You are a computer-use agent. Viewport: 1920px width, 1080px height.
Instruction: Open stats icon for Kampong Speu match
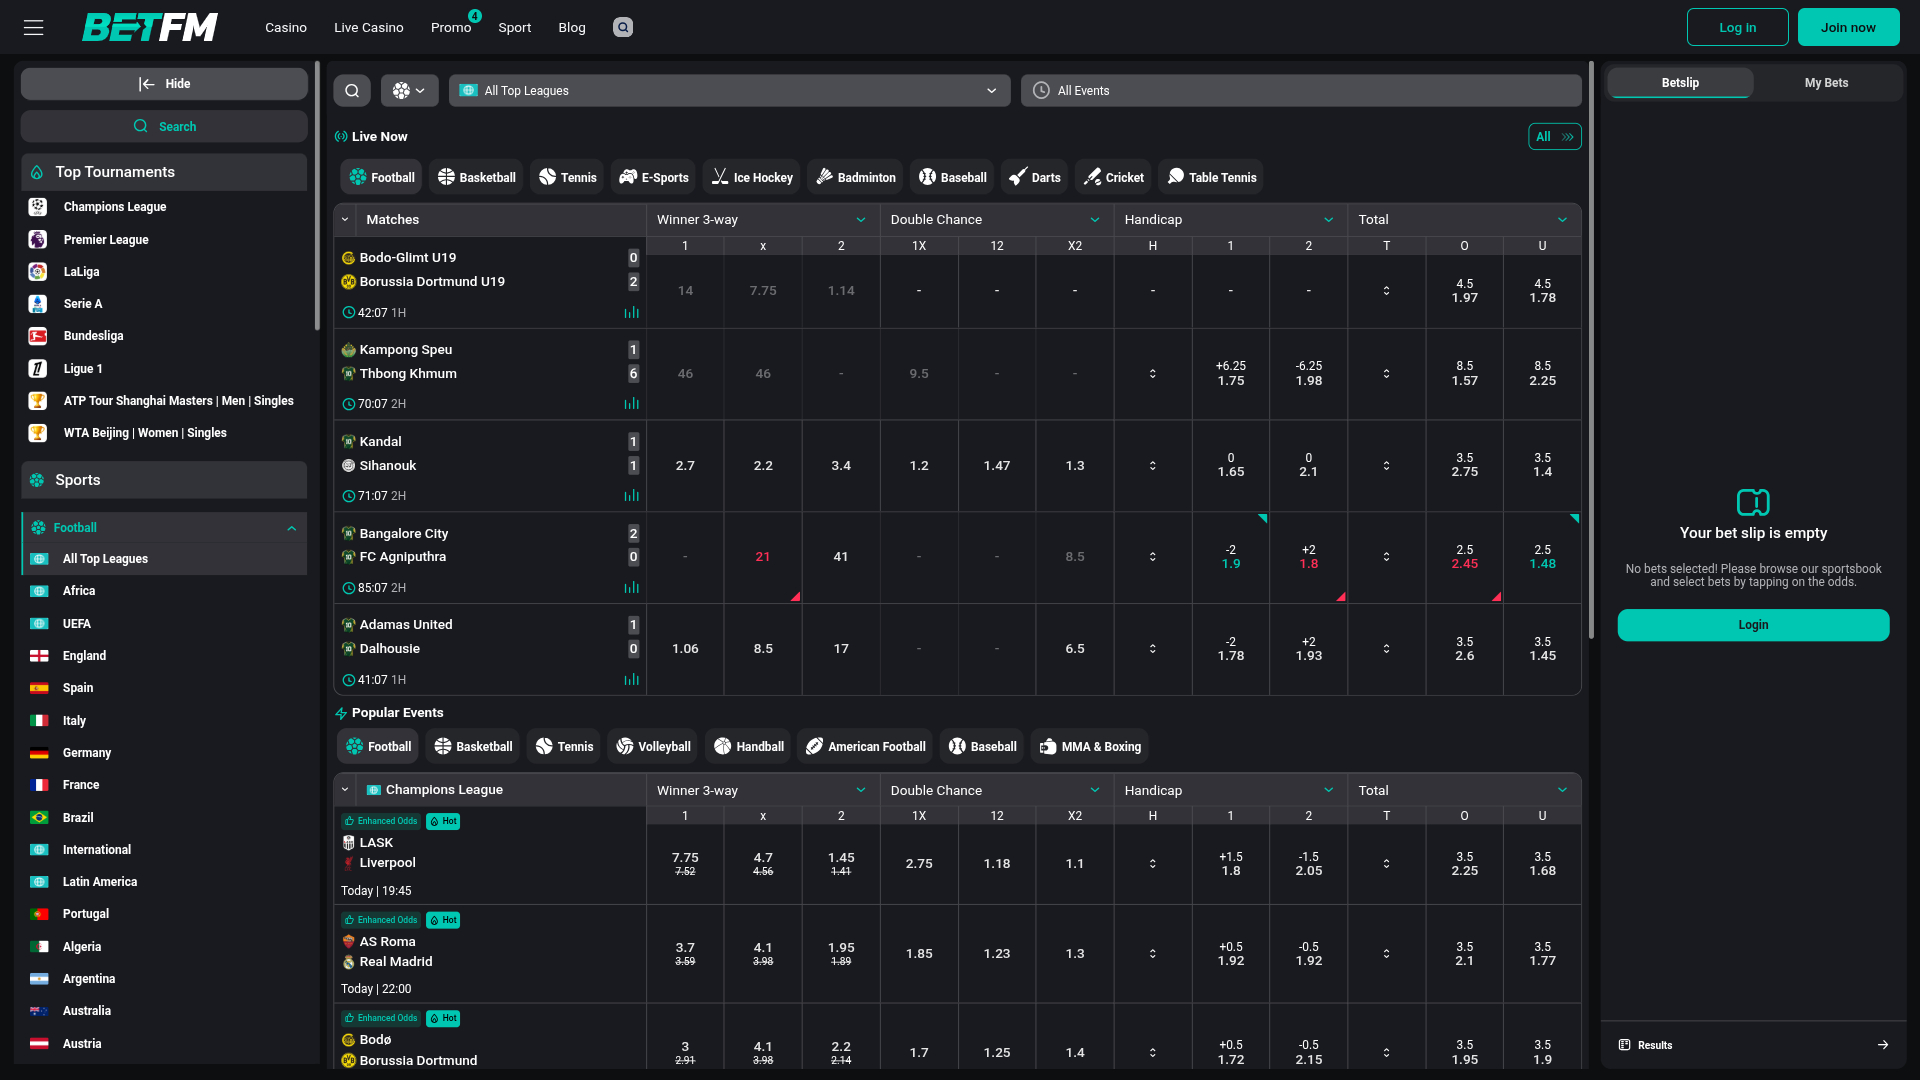click(x=631, y=404)
